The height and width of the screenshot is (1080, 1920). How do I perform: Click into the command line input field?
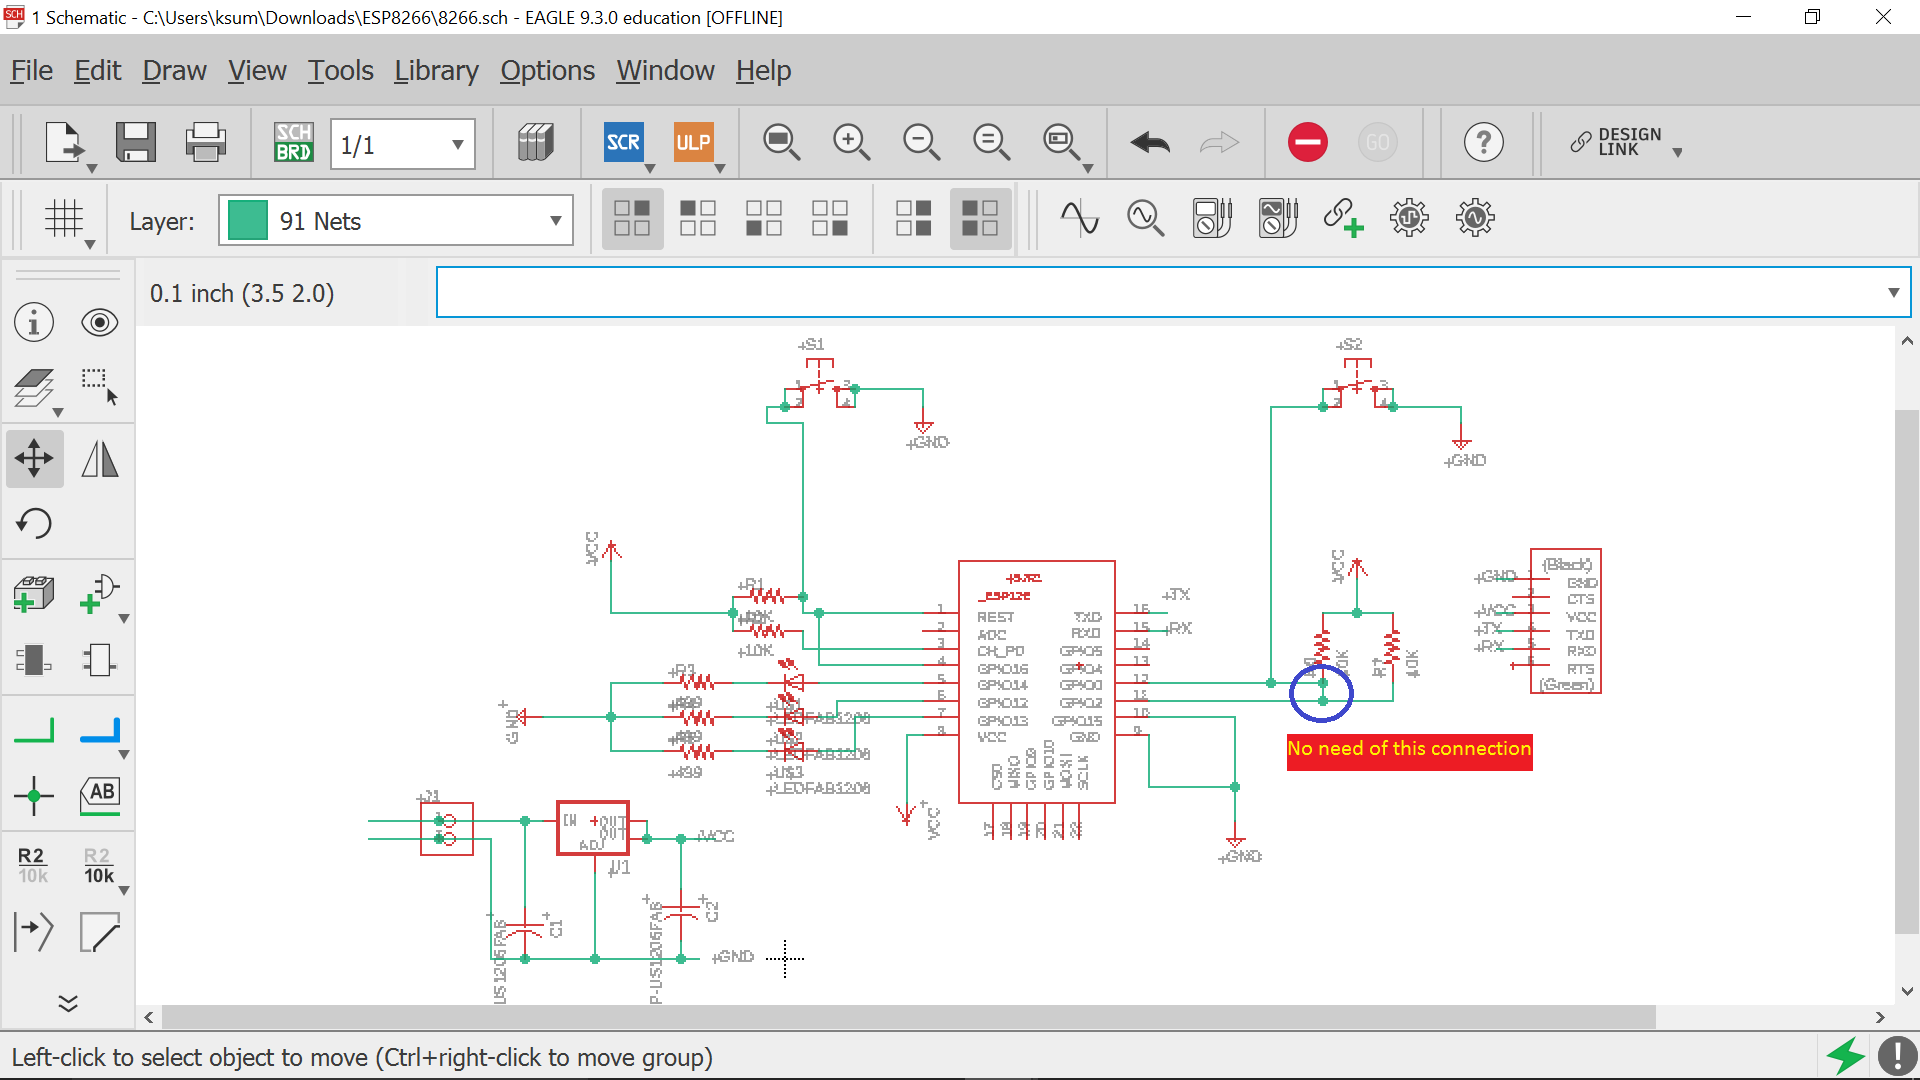pos(1150,292)
